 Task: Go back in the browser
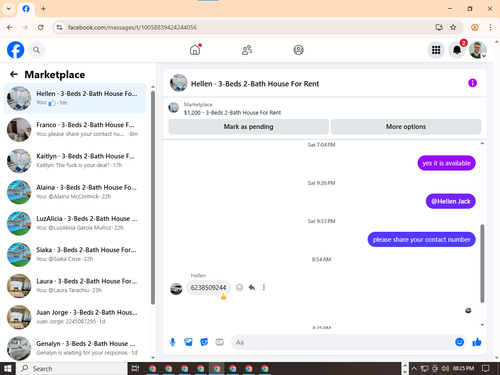(x=10, y=27)
